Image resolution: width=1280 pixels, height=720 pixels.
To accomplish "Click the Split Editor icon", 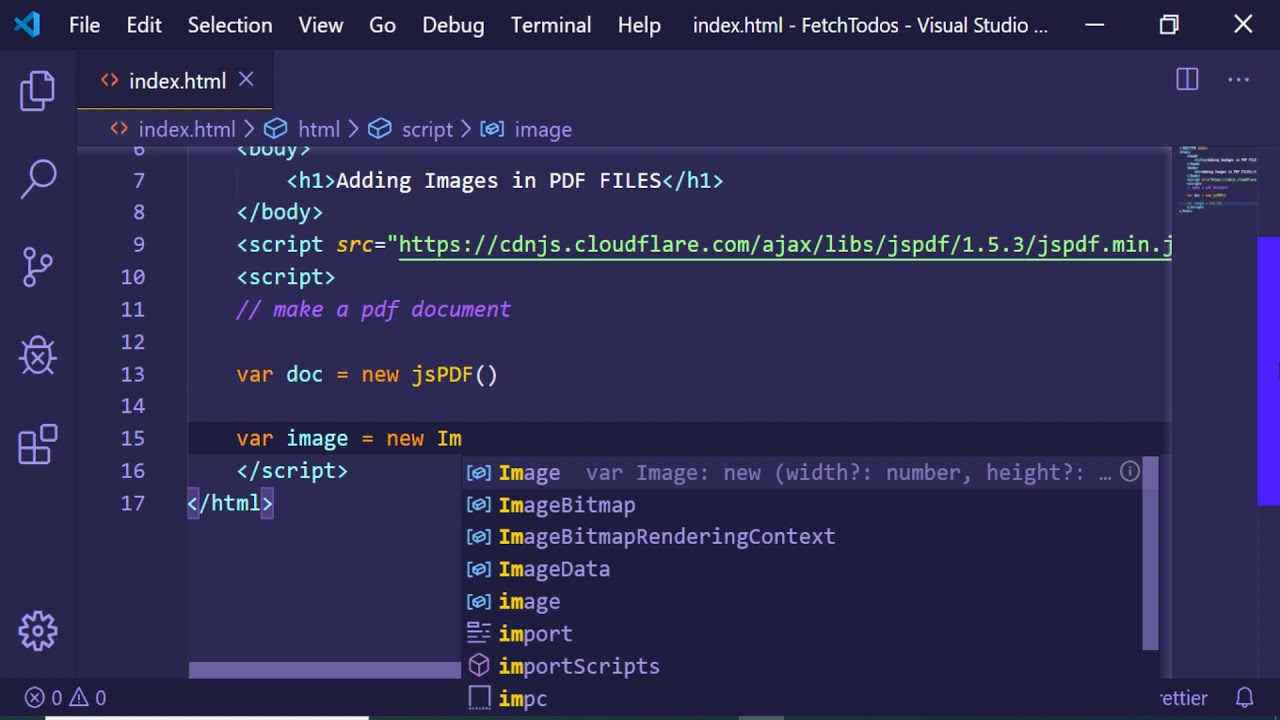I will point(1187,80).
